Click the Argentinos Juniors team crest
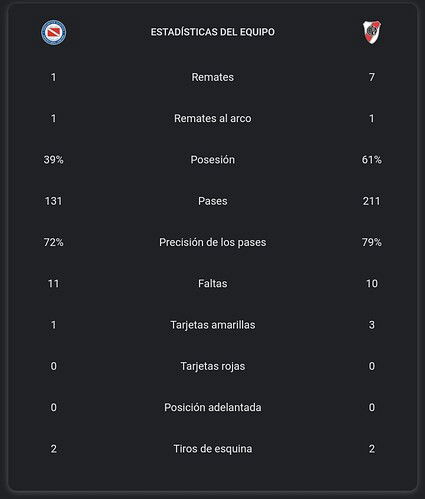This screenshot has height=499, width=425. (x=54, y=32)
